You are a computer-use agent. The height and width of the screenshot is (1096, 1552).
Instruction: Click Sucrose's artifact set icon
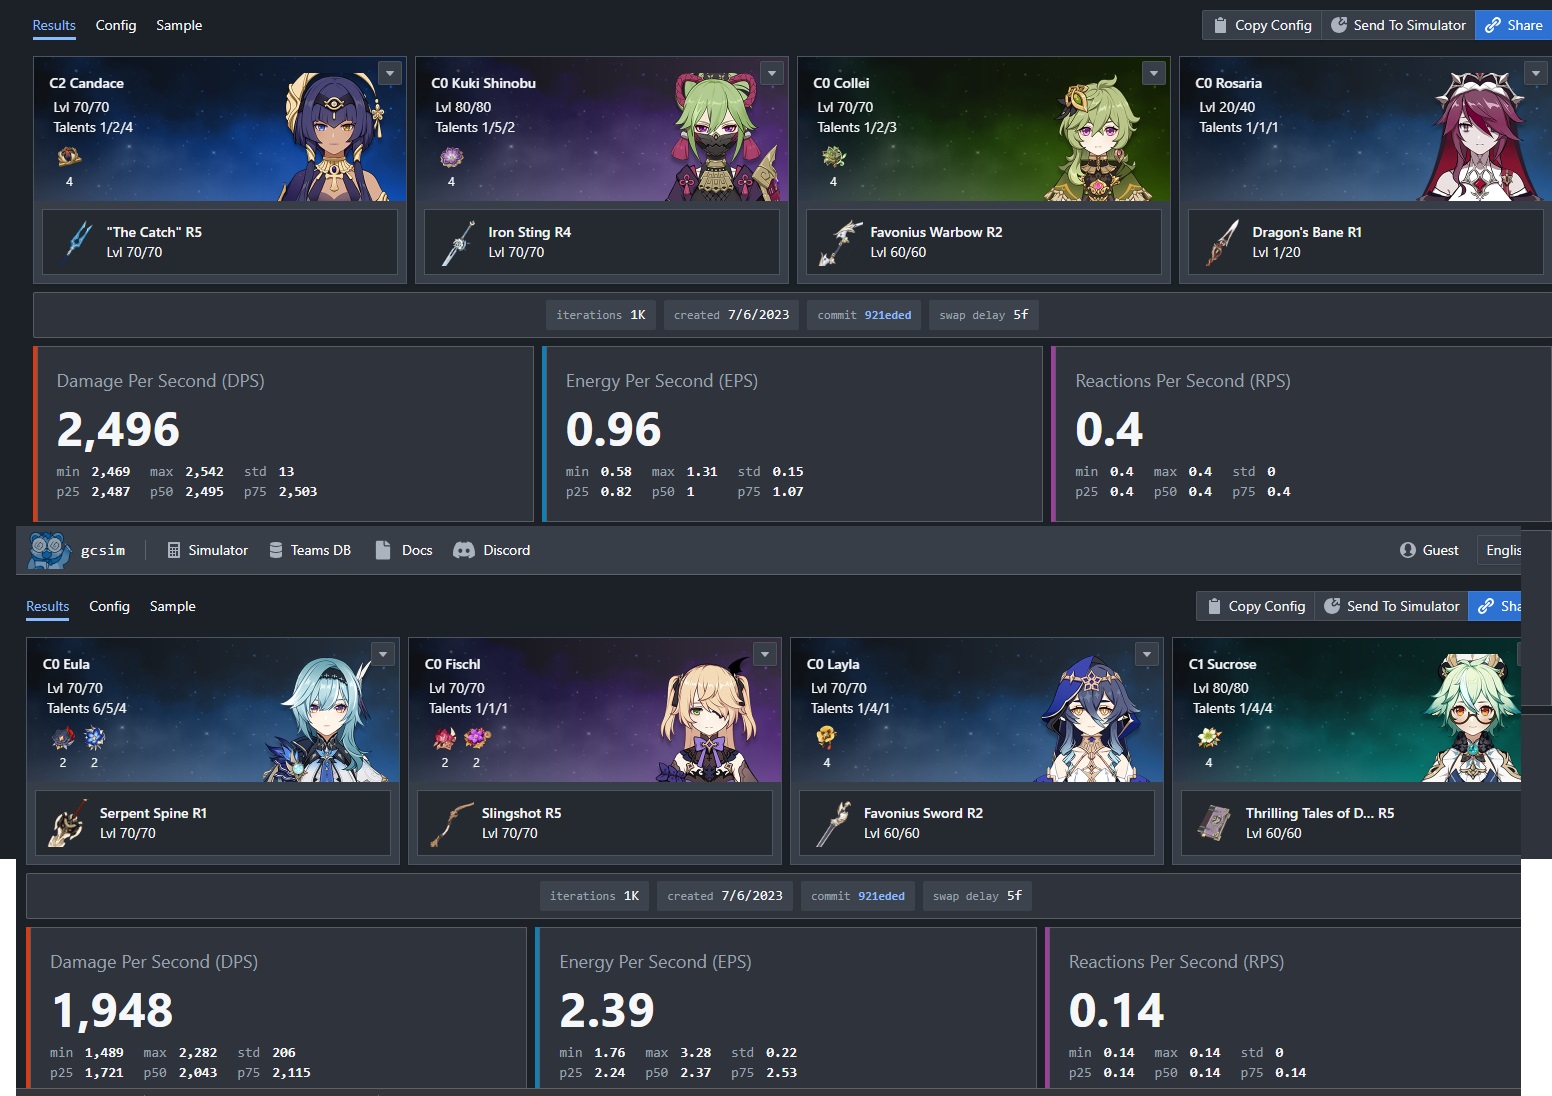click(x=1209, y=738)
